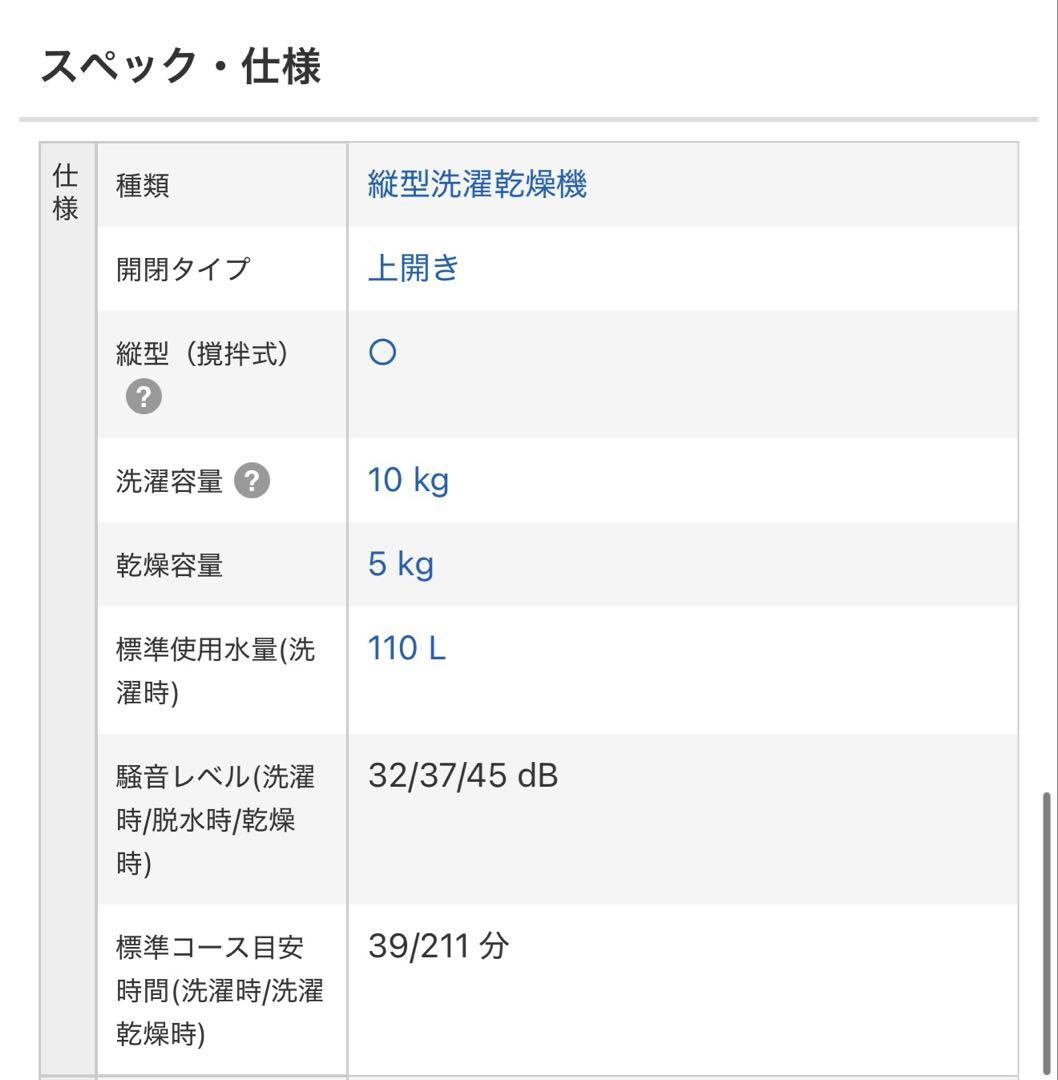Click the 32/37/45 dB noise value

(462, 775)
